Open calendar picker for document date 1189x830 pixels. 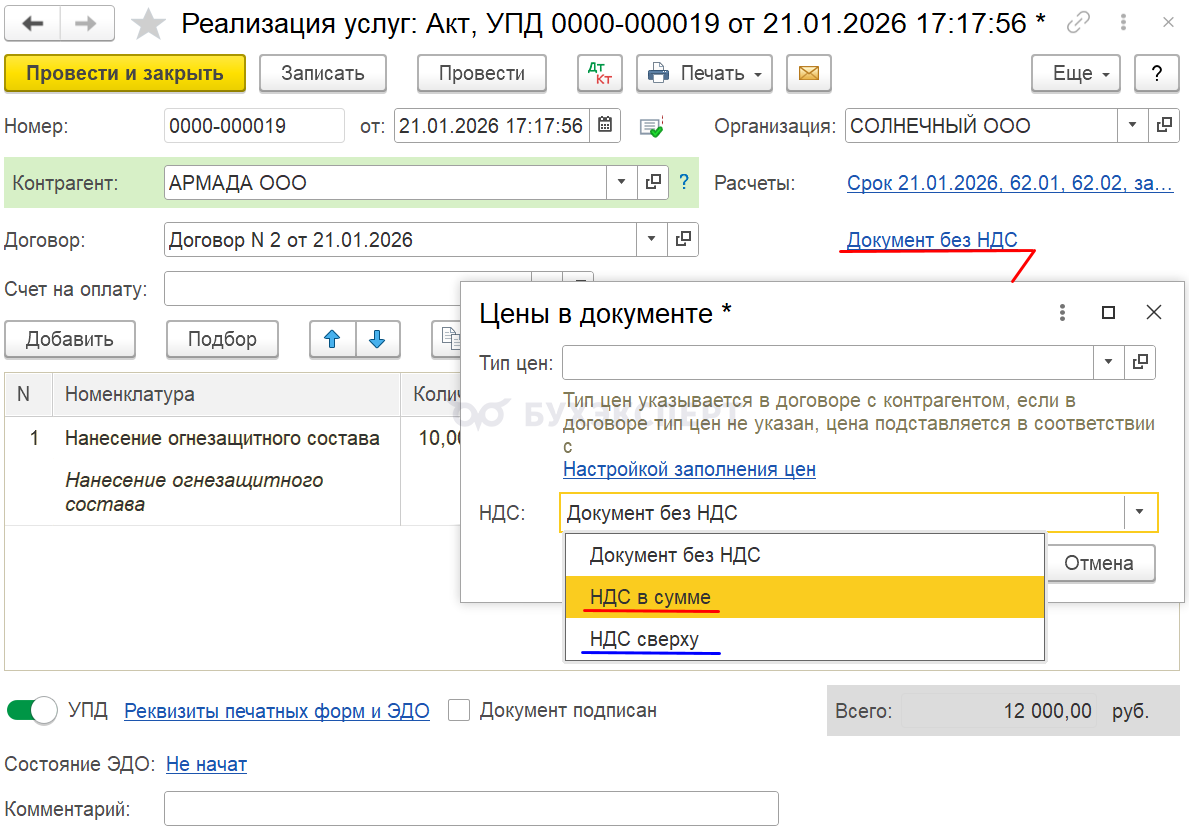605,125
